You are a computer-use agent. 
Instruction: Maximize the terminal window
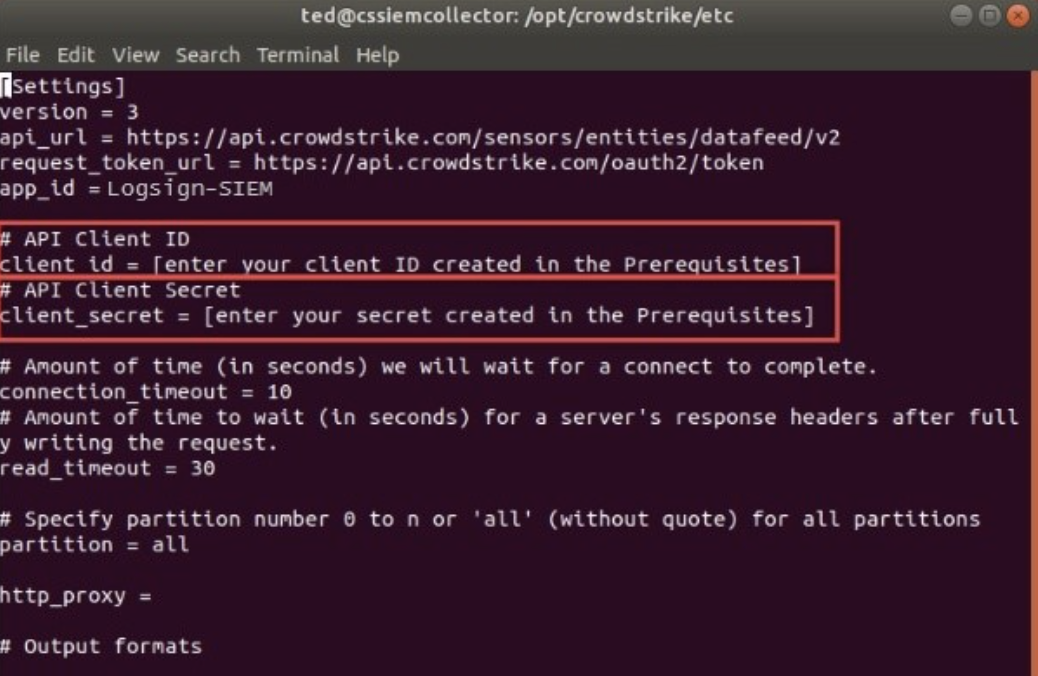tap(990, 15)
